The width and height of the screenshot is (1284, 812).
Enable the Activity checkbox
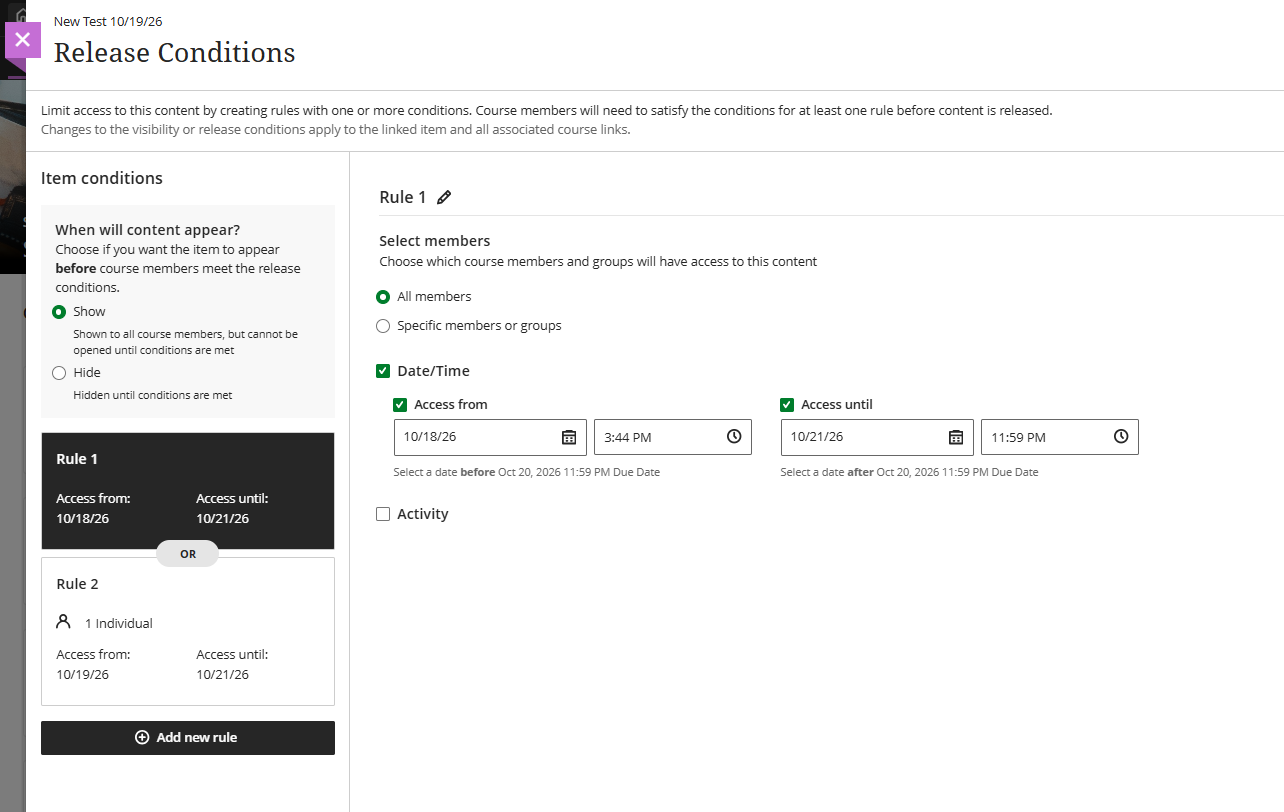pos(383,514)
